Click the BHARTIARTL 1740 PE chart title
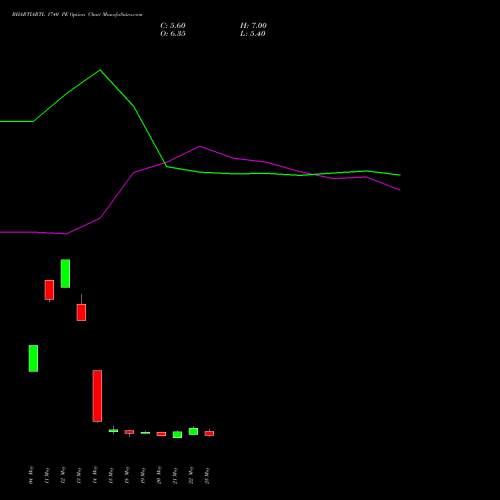This screenshot has height=500, width=500. (x=77, y=15)
